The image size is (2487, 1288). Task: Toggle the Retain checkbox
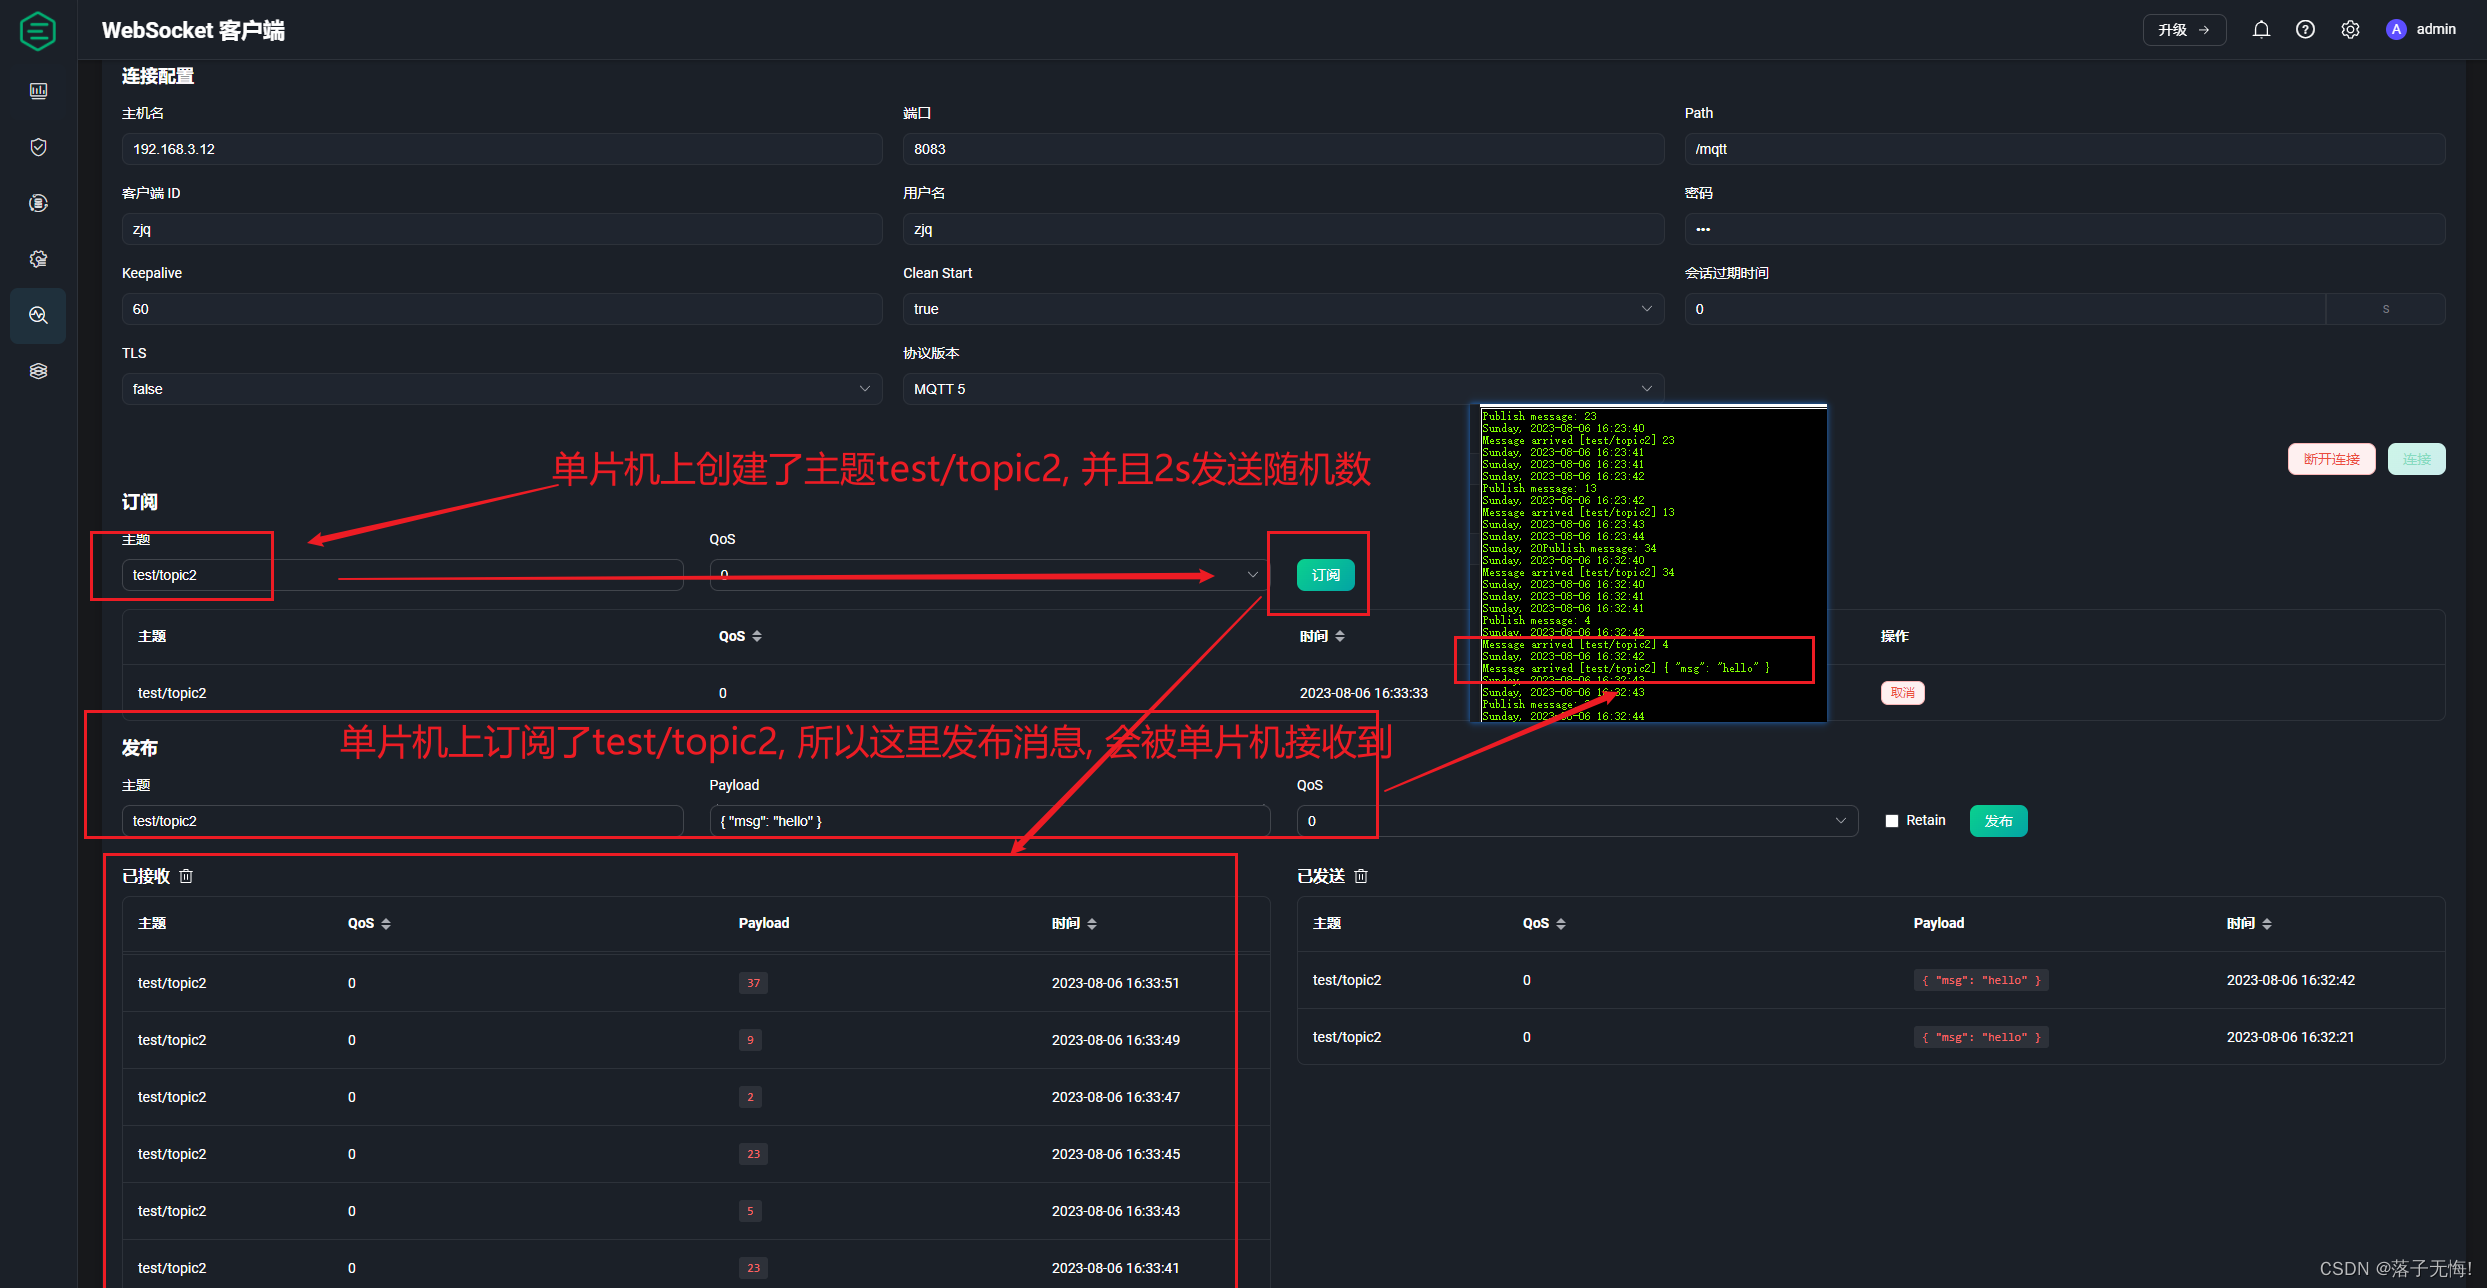pos(1891,821)
